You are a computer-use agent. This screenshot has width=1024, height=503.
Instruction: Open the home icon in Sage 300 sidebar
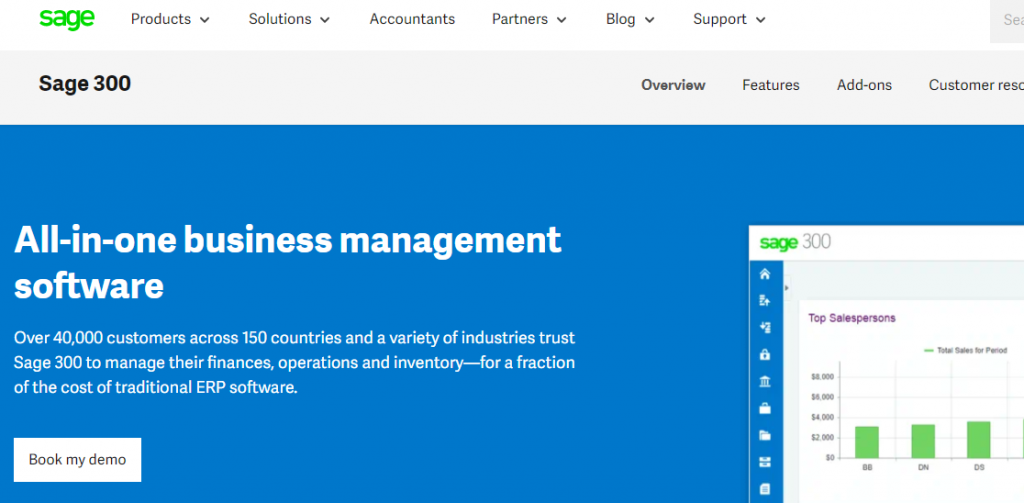pos(765,274)
